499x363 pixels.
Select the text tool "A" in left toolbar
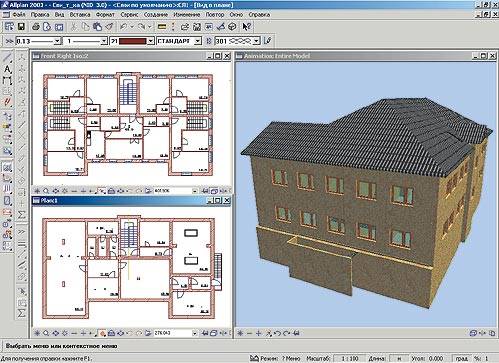tap(7, 69)
